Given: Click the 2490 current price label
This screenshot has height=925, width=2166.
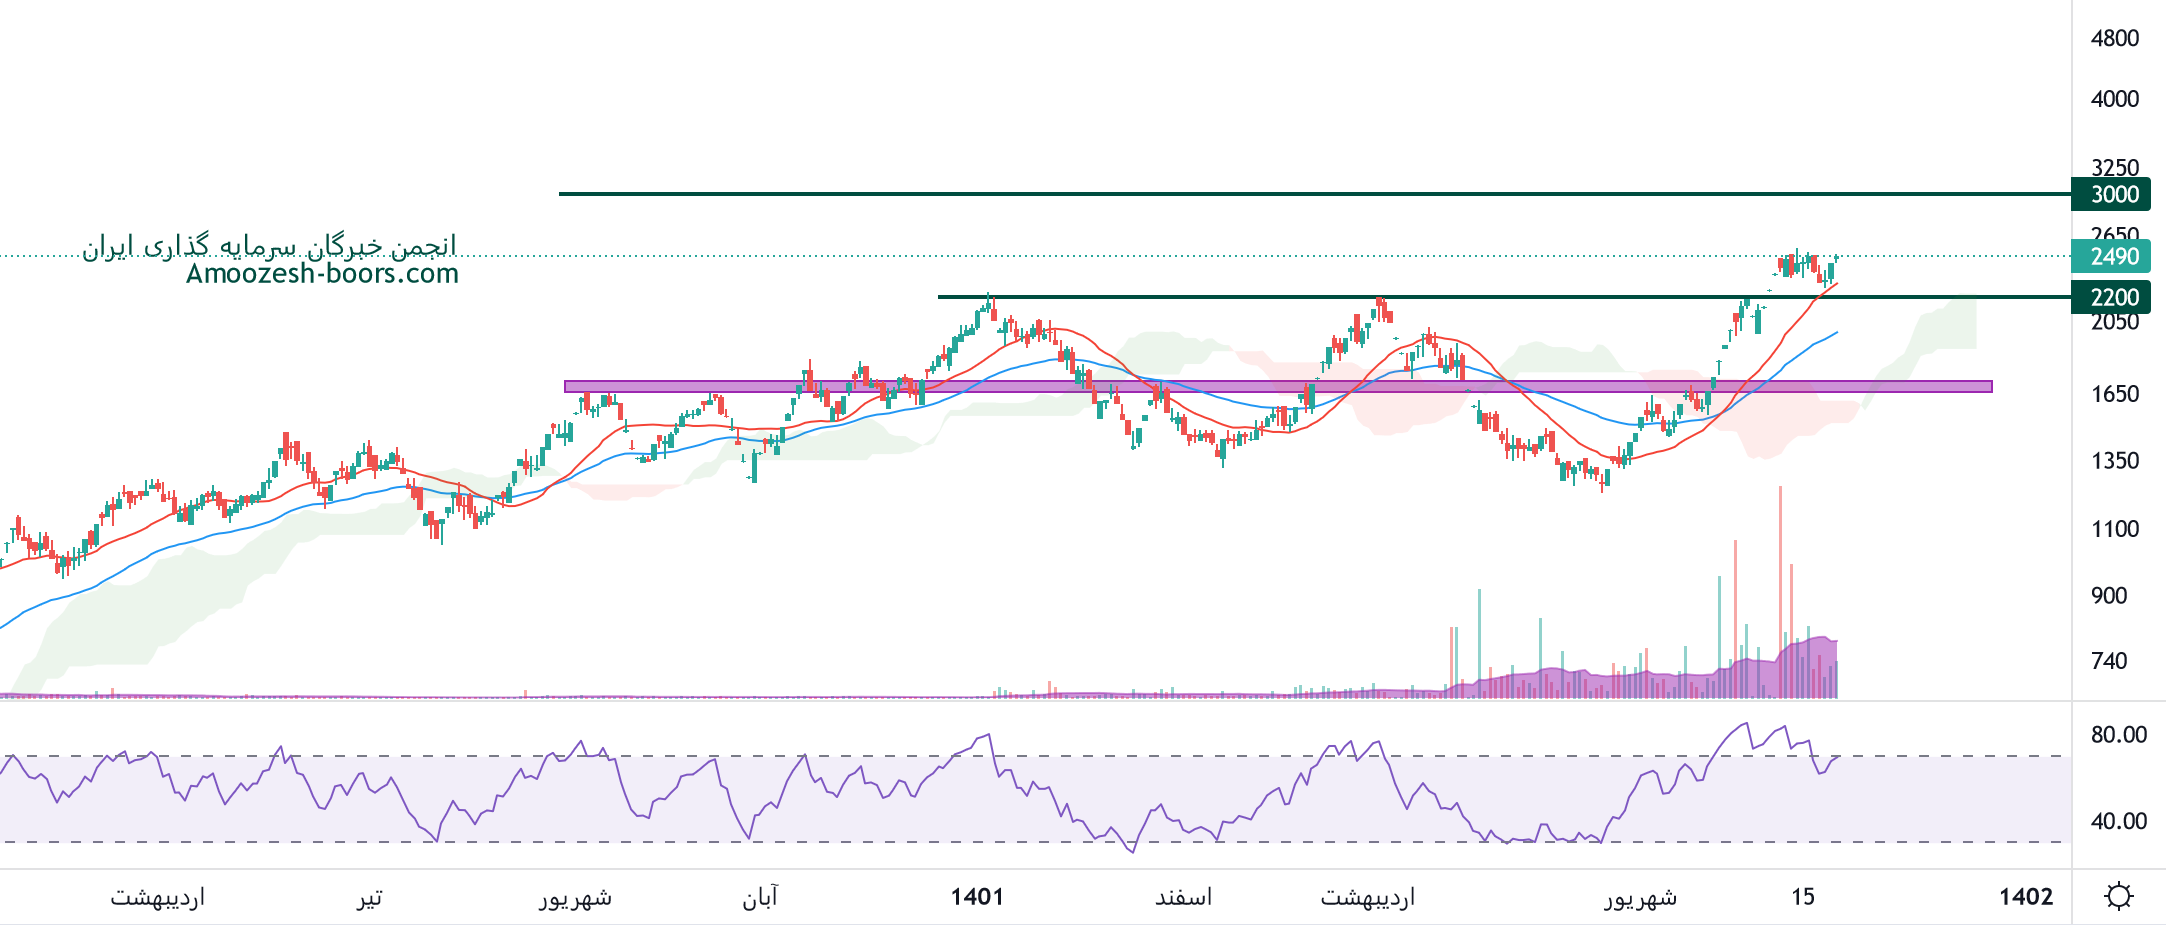Looking at the screenshot, I should click(x=2114, y=257).
